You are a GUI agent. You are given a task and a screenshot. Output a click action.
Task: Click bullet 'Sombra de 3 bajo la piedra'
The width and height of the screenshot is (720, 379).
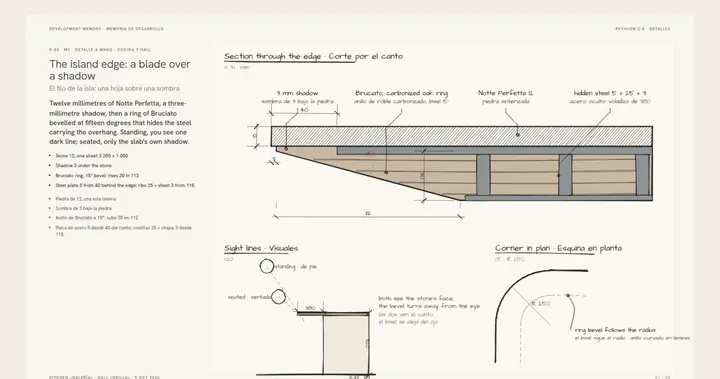pos(84,209)
